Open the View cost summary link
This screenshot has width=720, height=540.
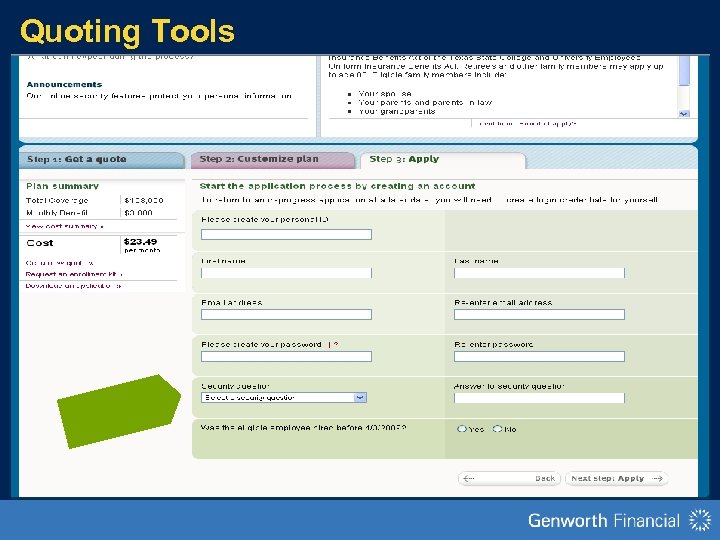point(64,226)
